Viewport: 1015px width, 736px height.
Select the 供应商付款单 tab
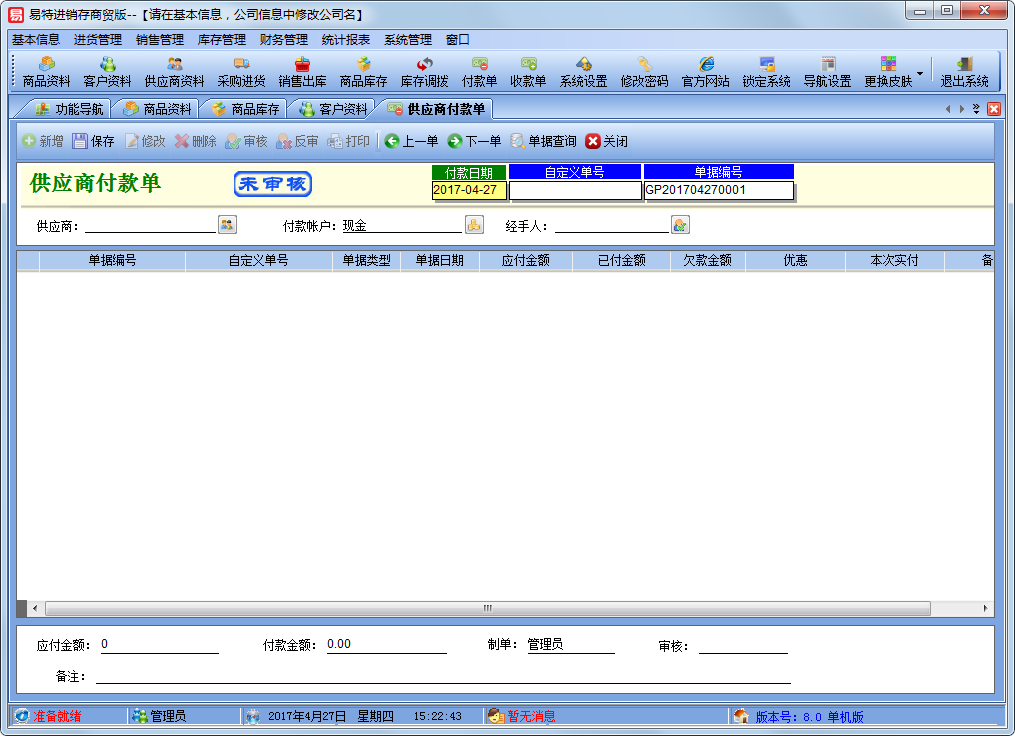point(436,109)
